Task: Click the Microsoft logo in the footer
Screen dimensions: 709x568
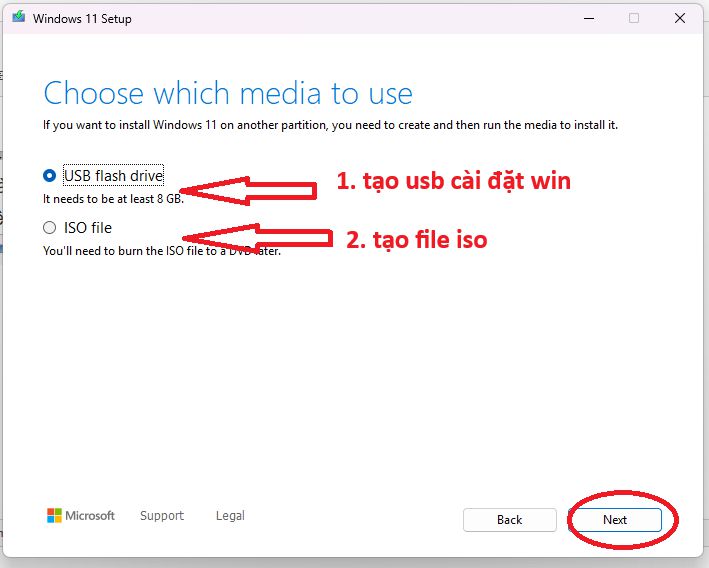Action: click(x=81, y=516)
